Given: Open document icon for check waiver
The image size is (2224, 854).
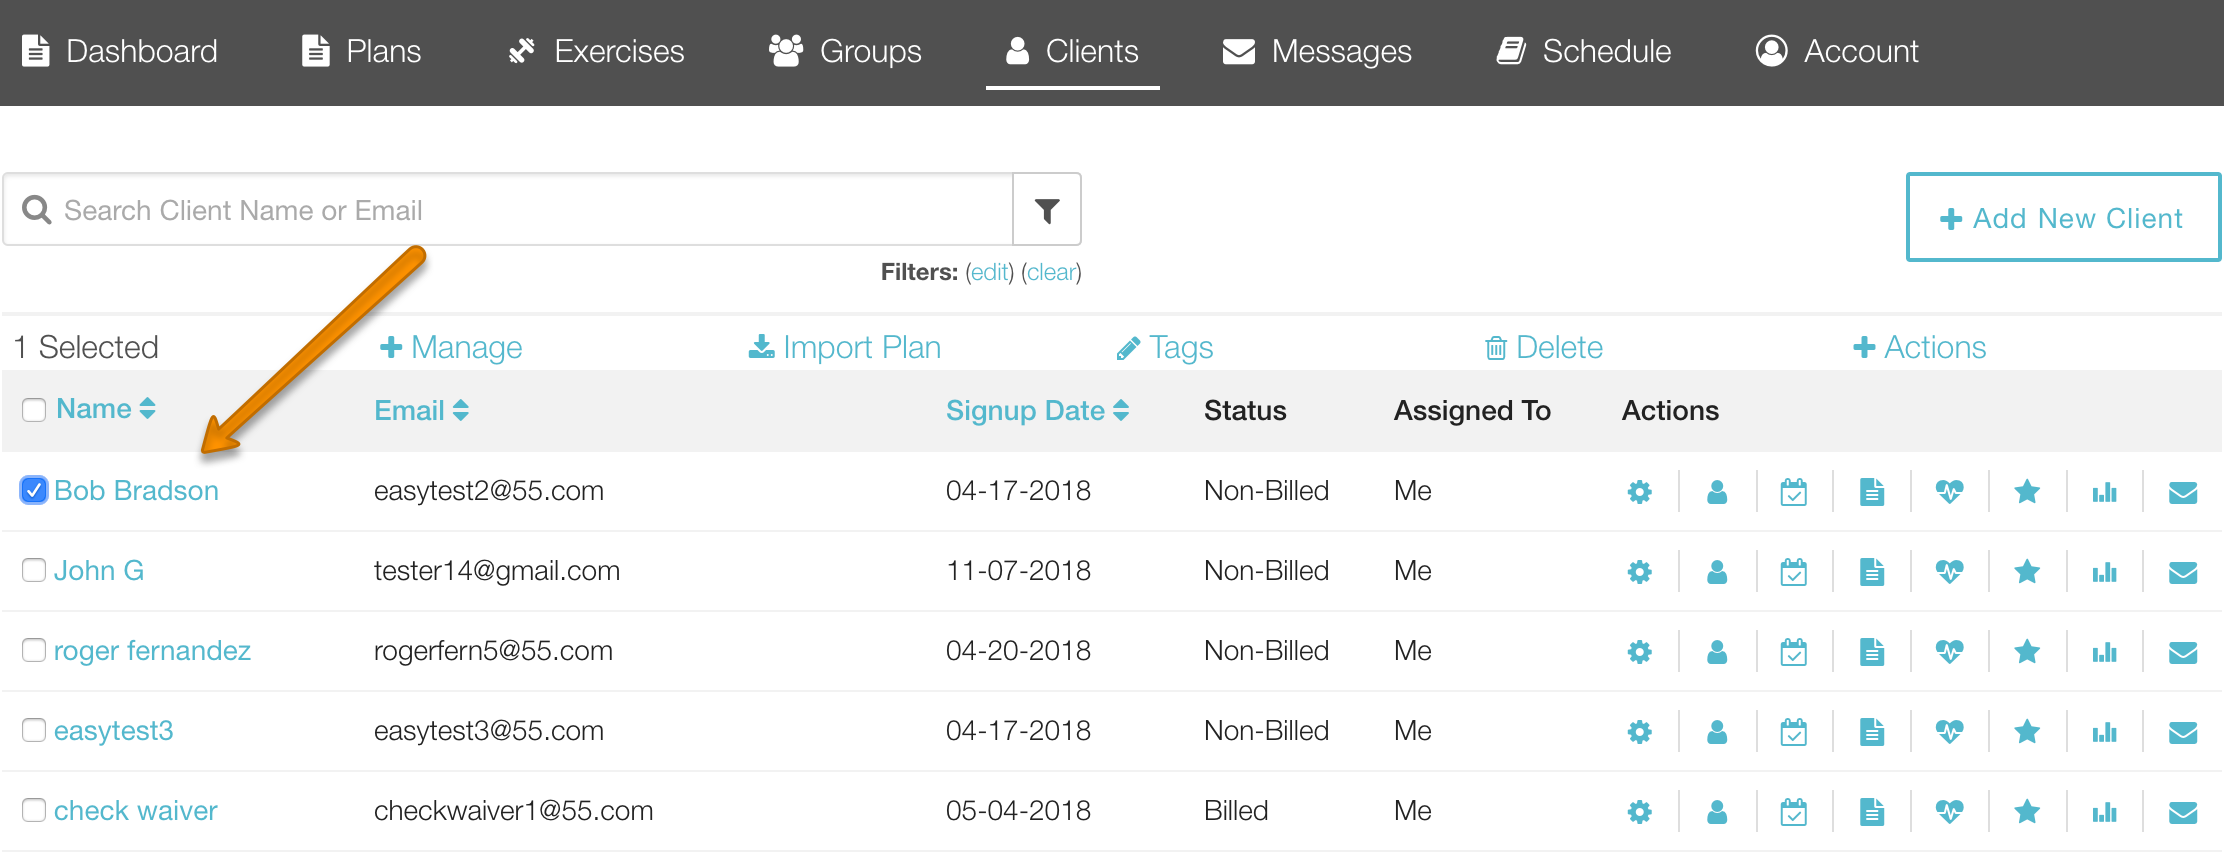Looking at the screenshot, I should [1872, 811].
